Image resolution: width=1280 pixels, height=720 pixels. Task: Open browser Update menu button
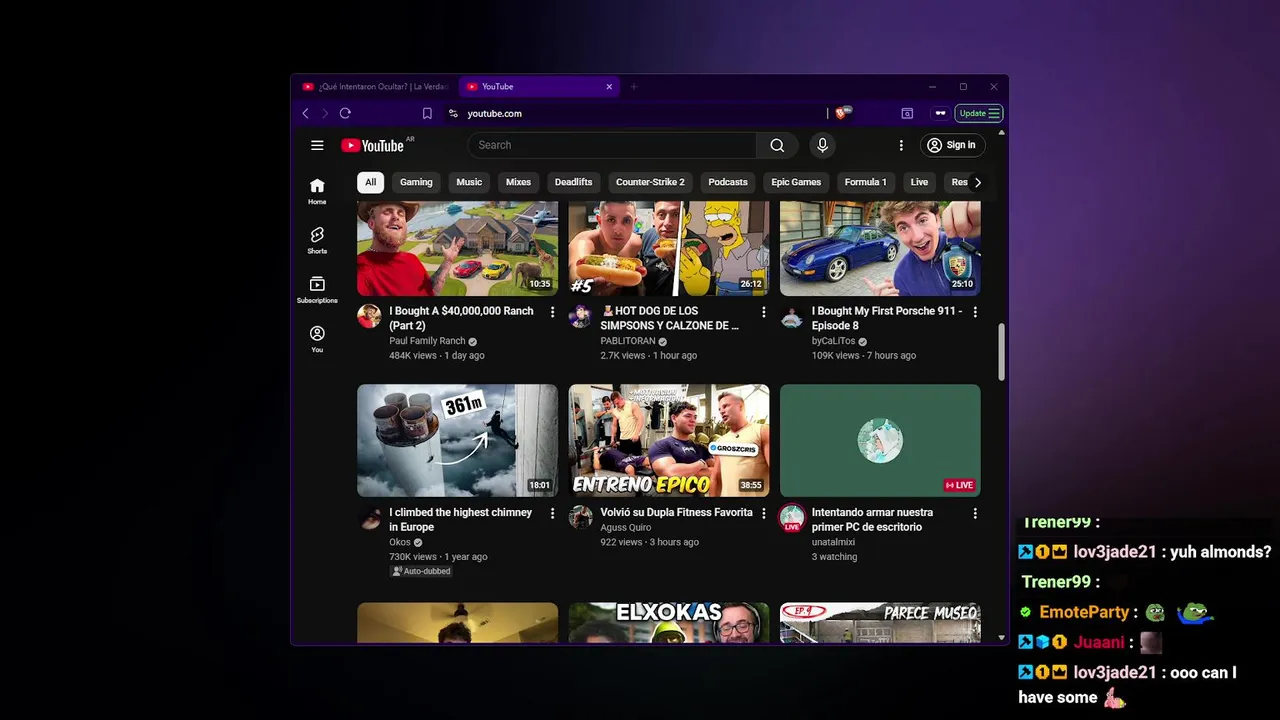(x=979, y=113)
